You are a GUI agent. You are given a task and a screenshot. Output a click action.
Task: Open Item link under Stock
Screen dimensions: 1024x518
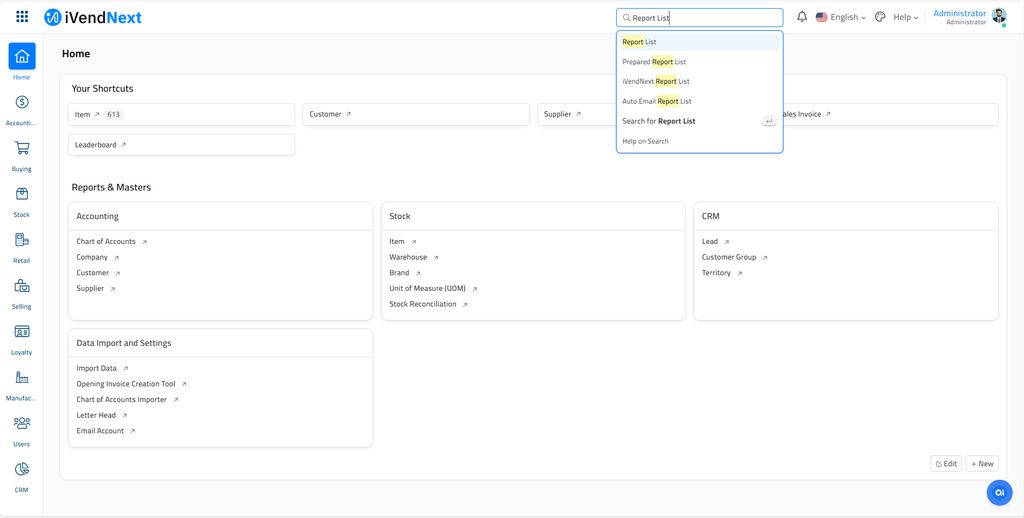coord(397,242)
